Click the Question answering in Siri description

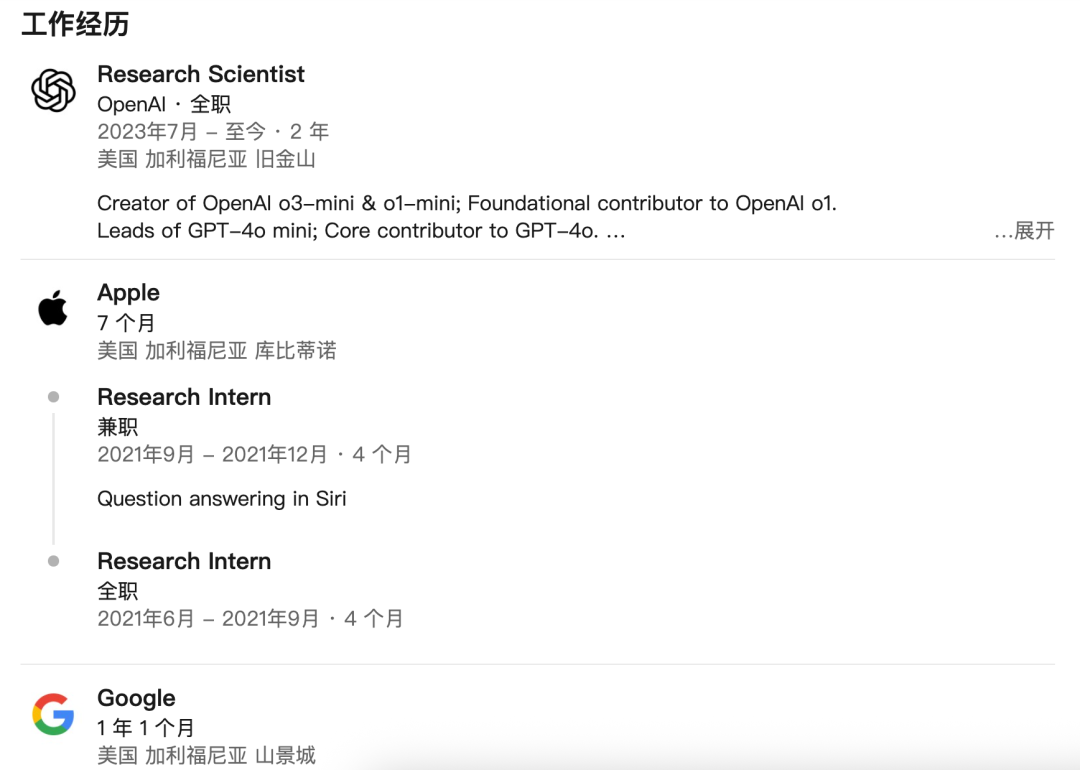tap(221, 498)
